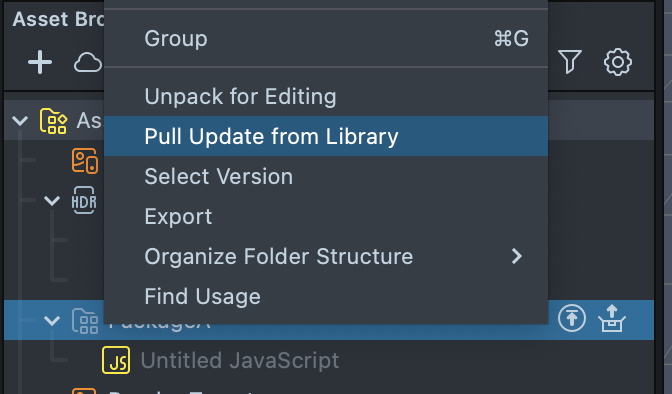
Task: Click the yellow assets folder icon
Action: (54, 121)
